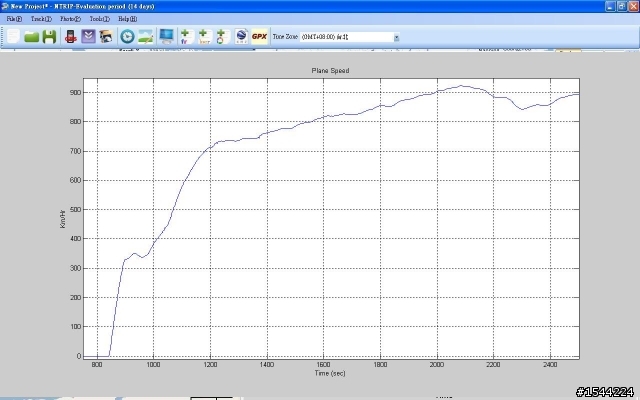Click the blue clock icon
640x400 pixels.
point(127,37)
